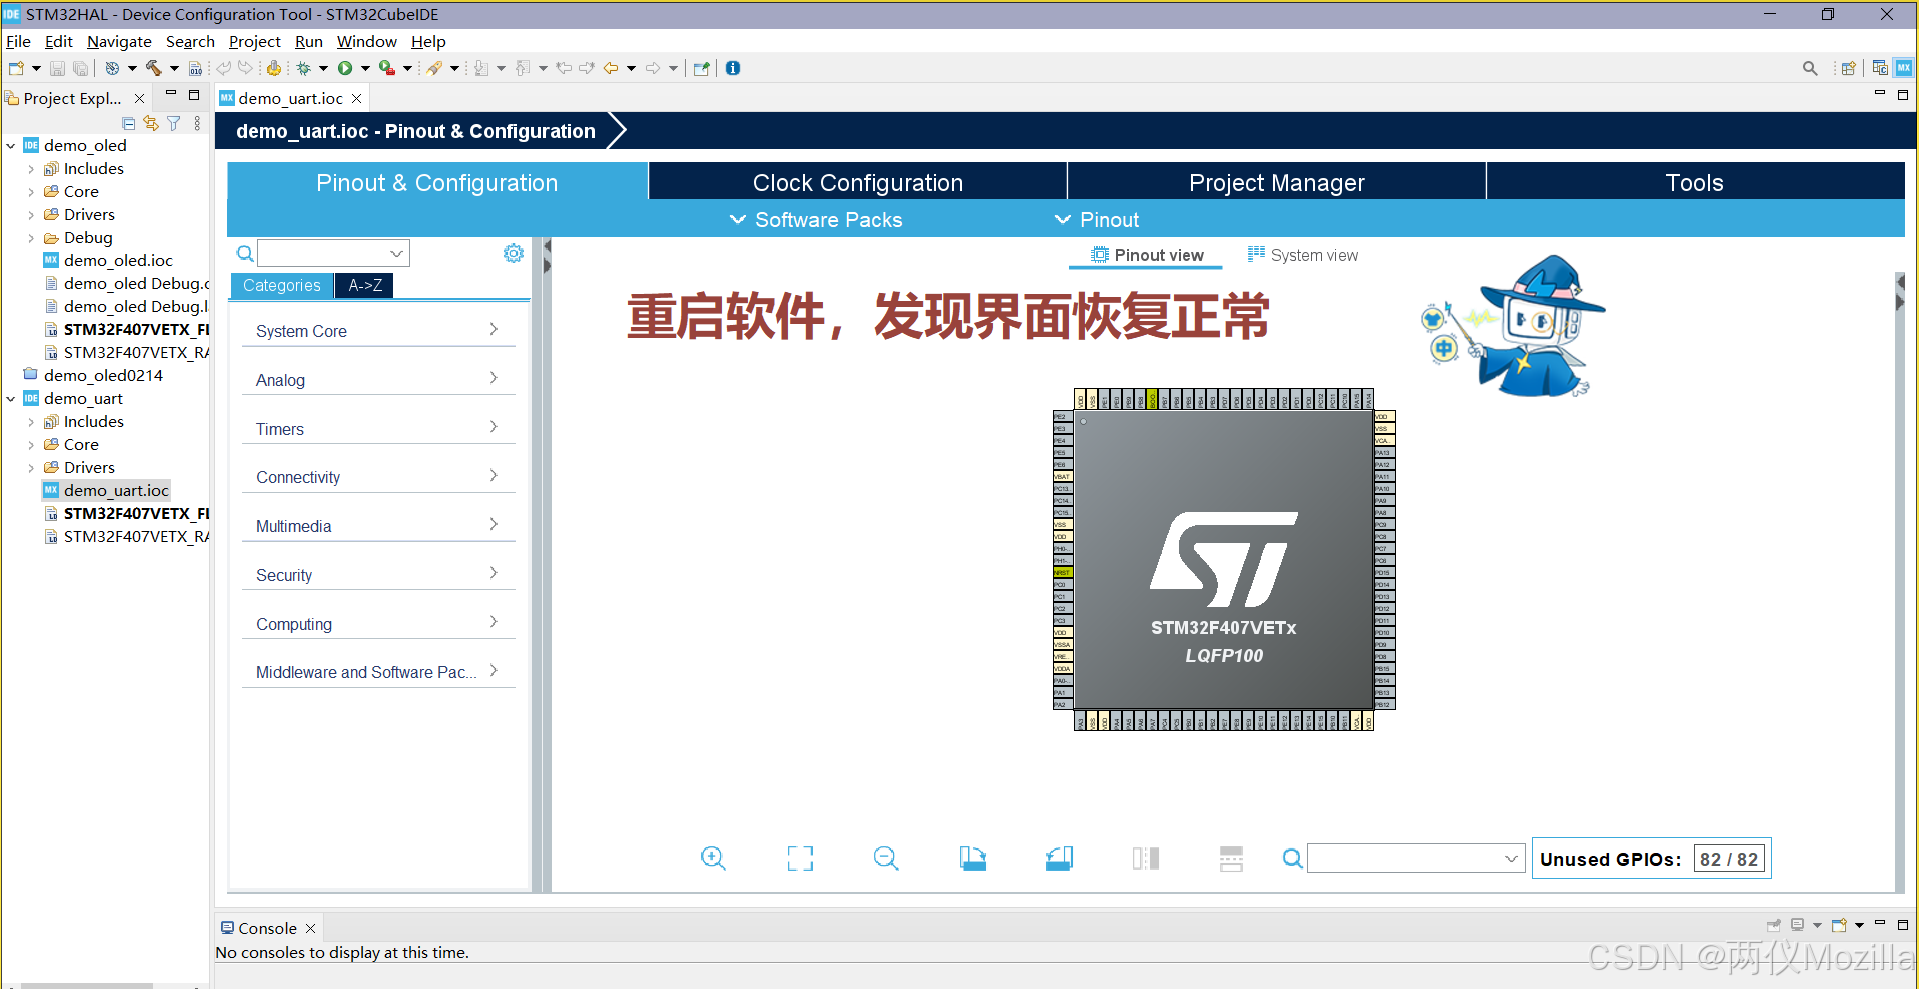
Task: Open the Navigate menu
Action: tap(119, 41)
